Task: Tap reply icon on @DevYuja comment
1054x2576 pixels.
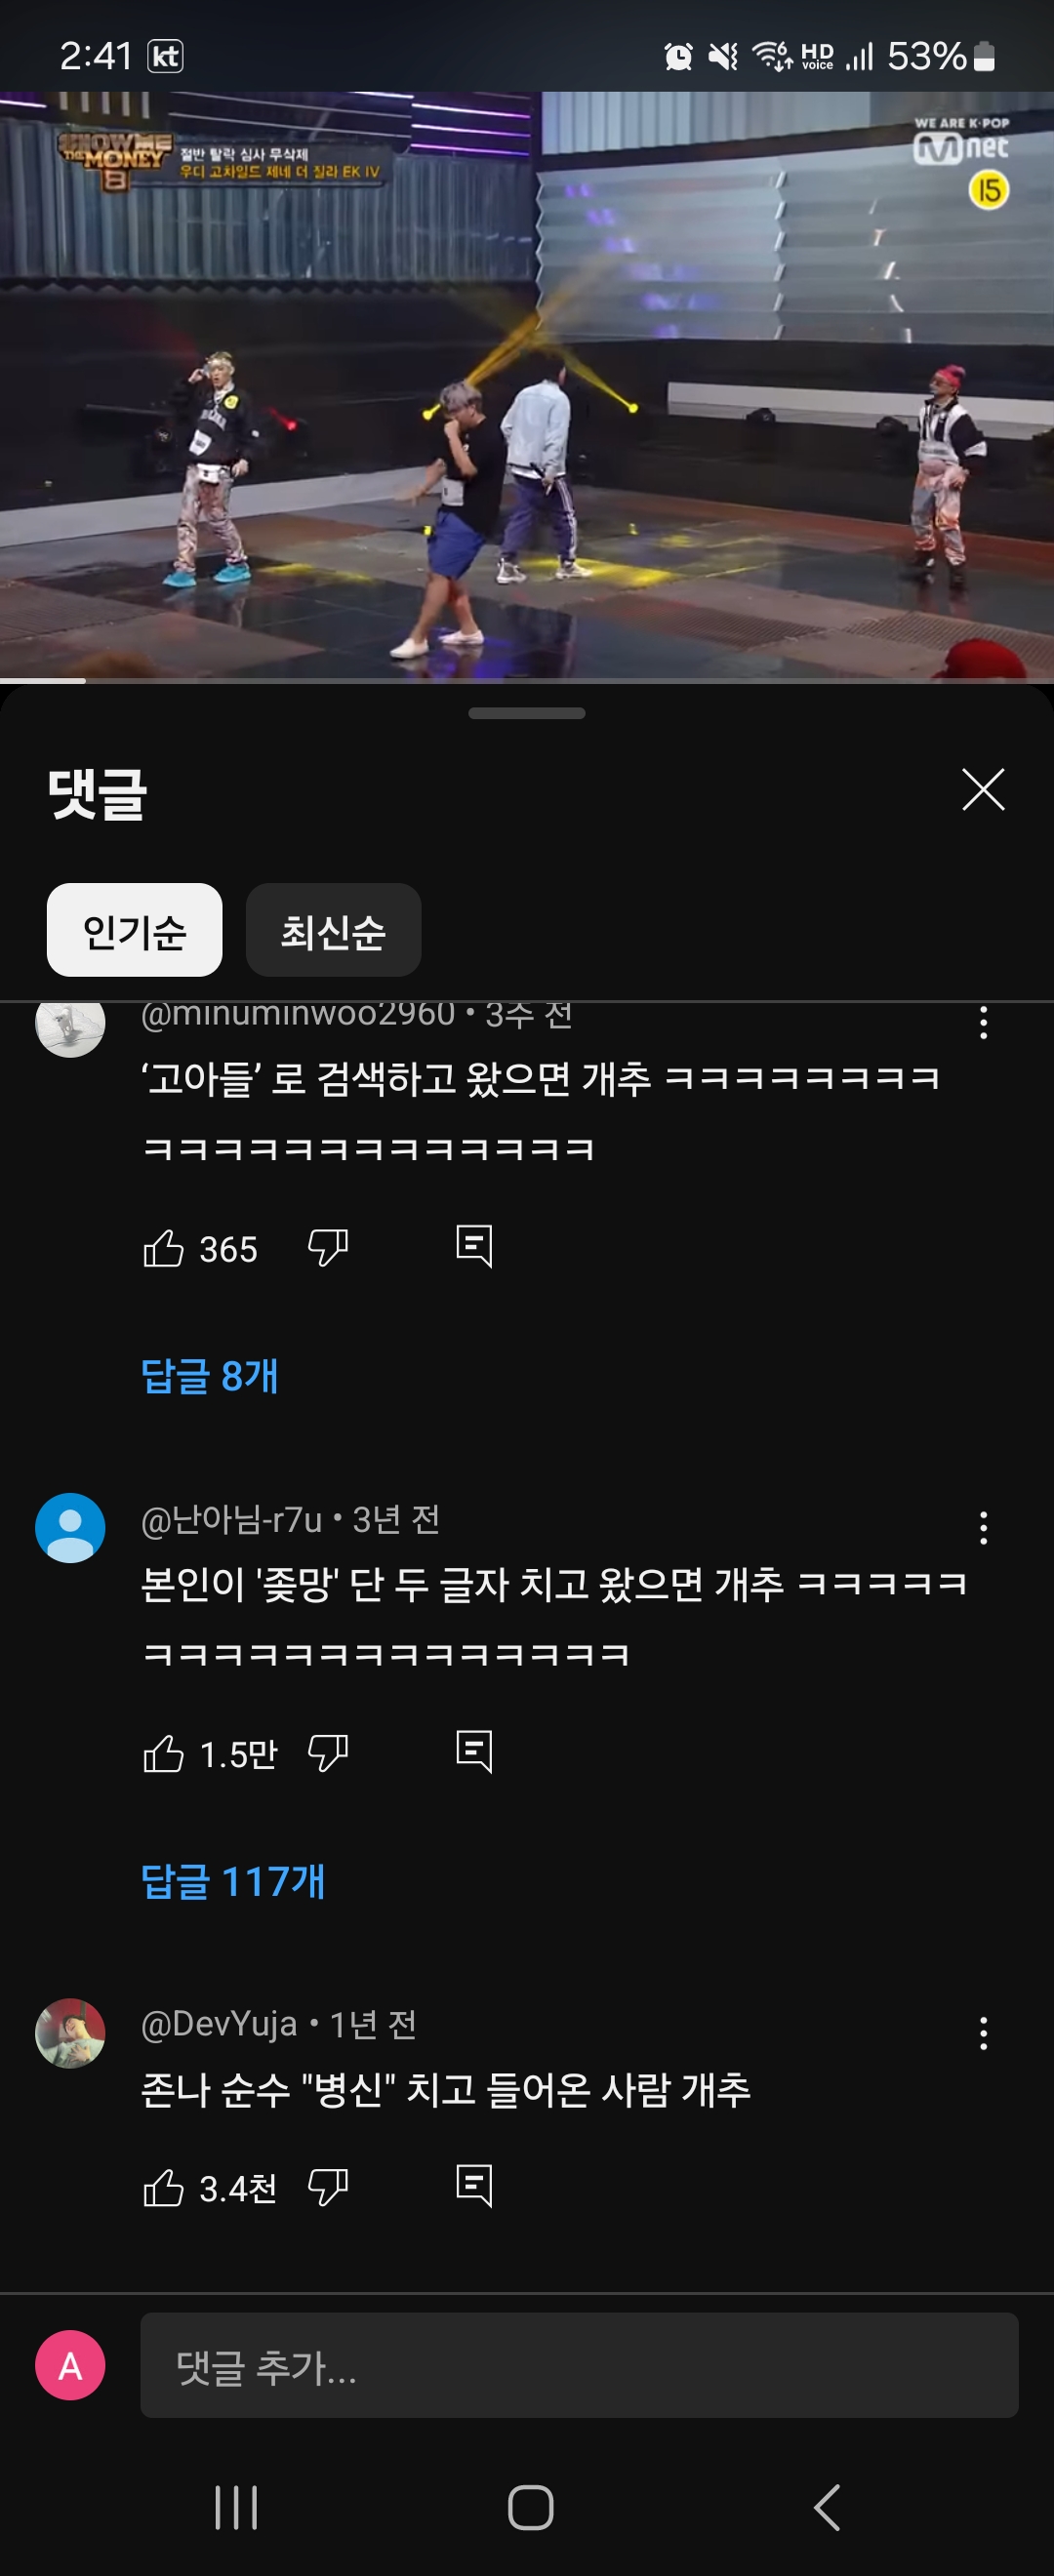Action: [474, 2186]
